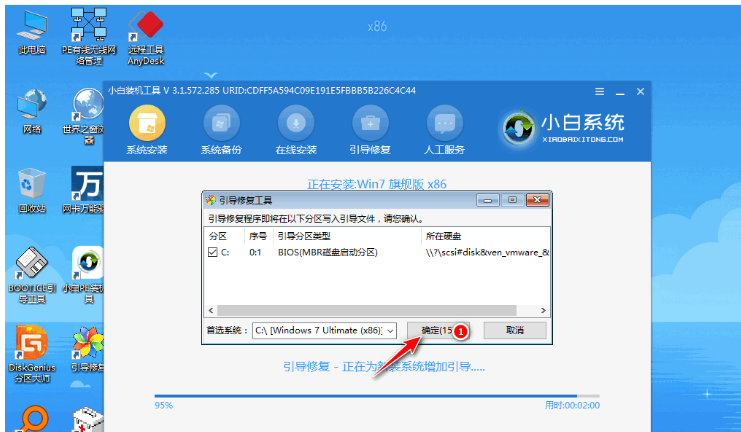
Task: Open DiskGenius partition desktop icon
Action: (x=32, y=354)
